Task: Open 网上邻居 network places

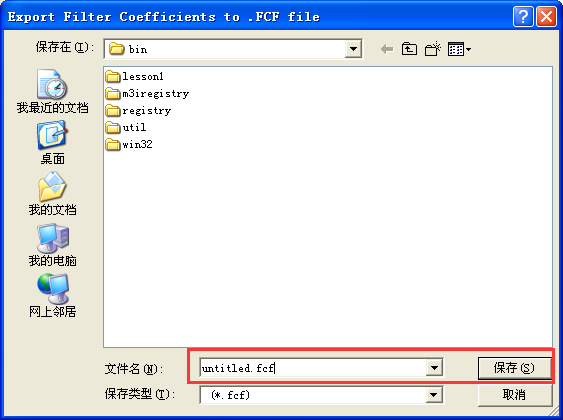Action: click(x=52, y=296)
